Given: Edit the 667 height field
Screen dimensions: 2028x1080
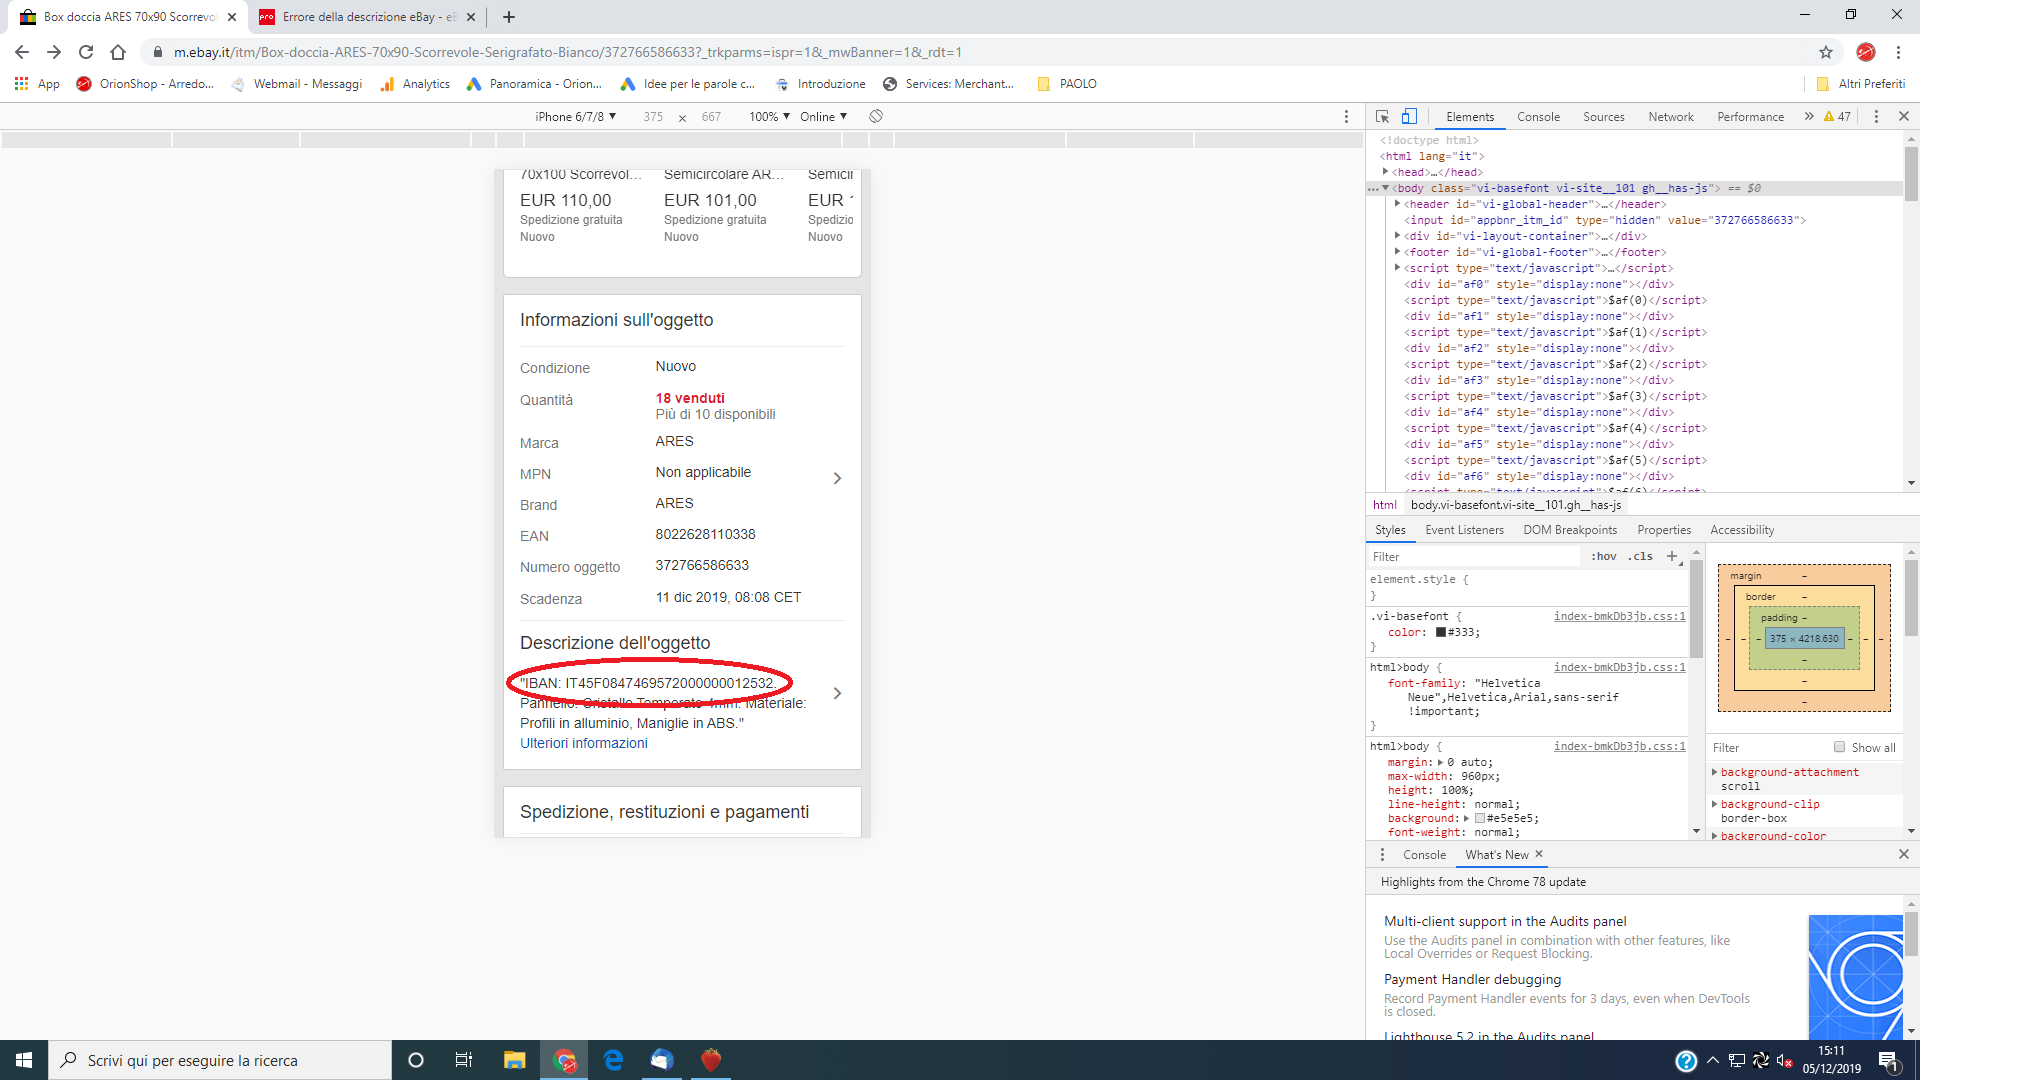Looking at the screenshot, I should (x=711, y=117).
